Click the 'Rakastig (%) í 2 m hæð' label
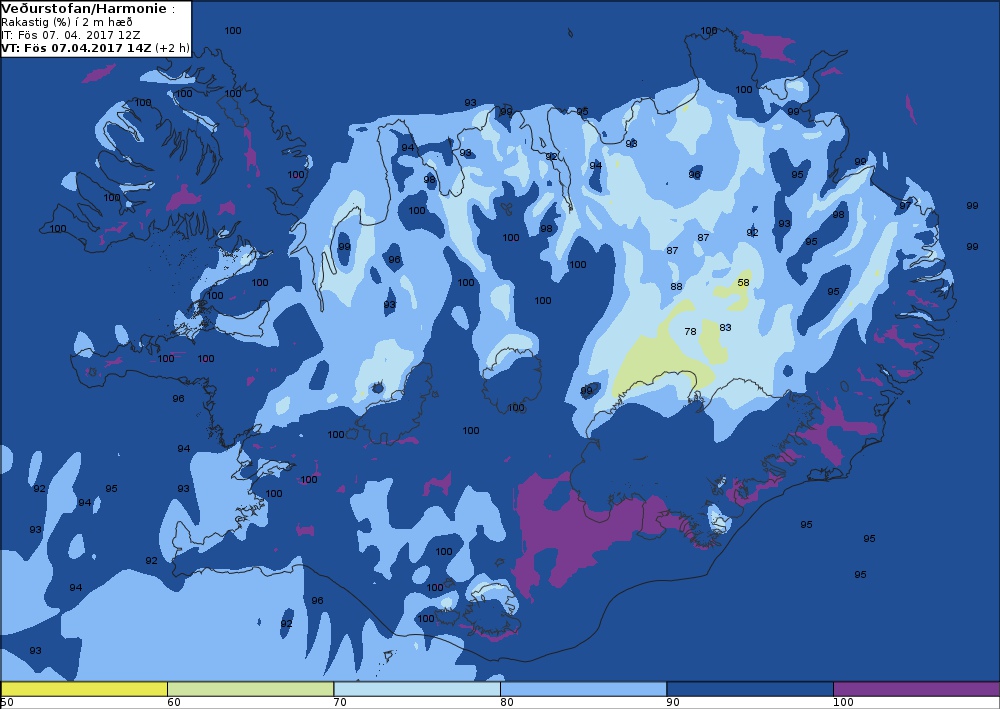Image resolution: width=1000 pixels, height=709 pixels. pos(67,22)
